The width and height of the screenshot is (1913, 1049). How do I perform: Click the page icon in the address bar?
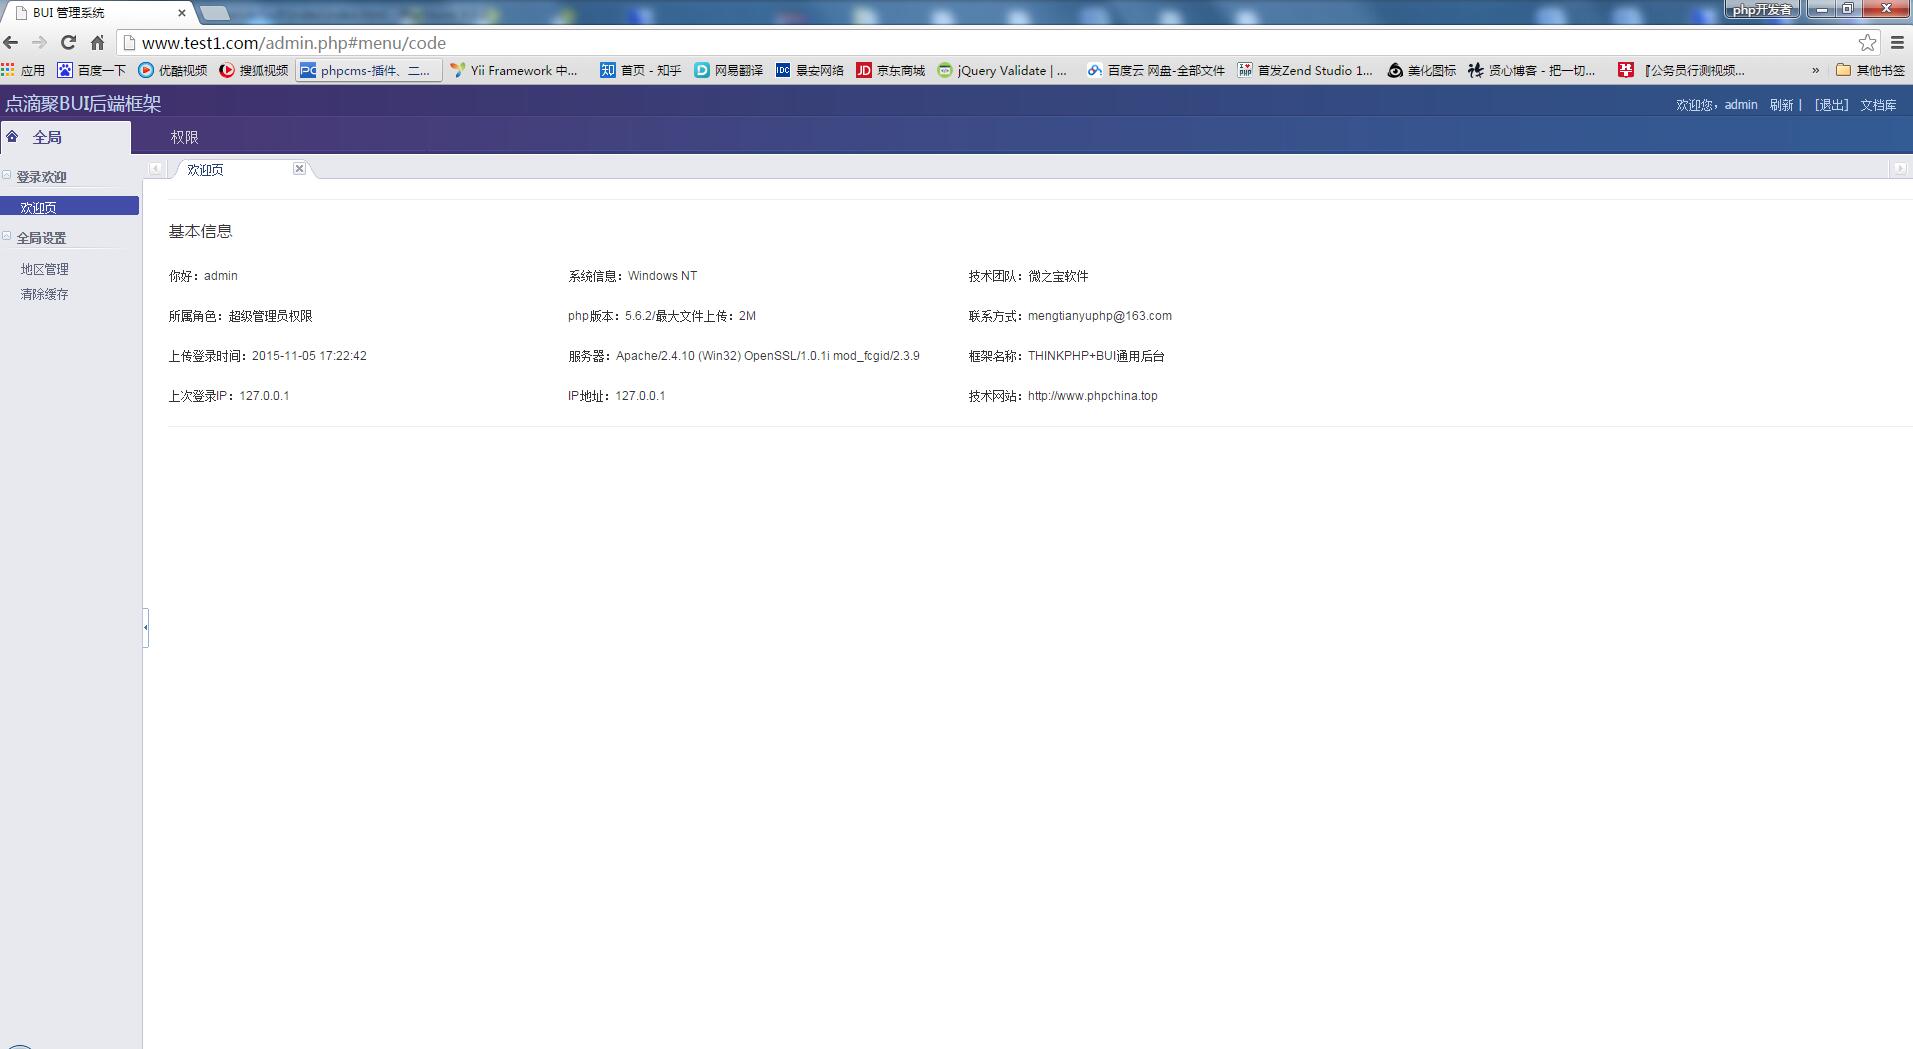[x=129, y=42]
